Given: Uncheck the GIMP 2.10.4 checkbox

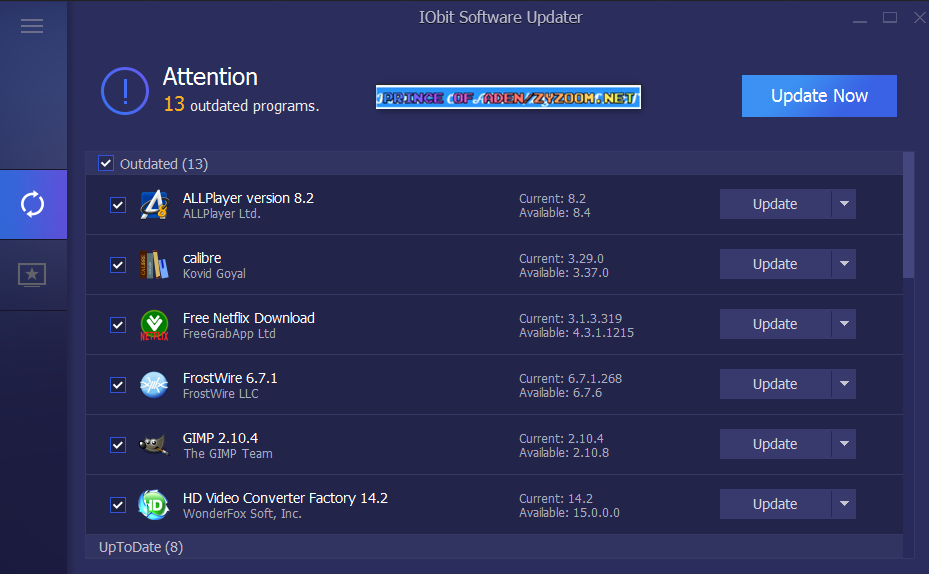Looking at the screenshot, I should click(x=118, y=445).
